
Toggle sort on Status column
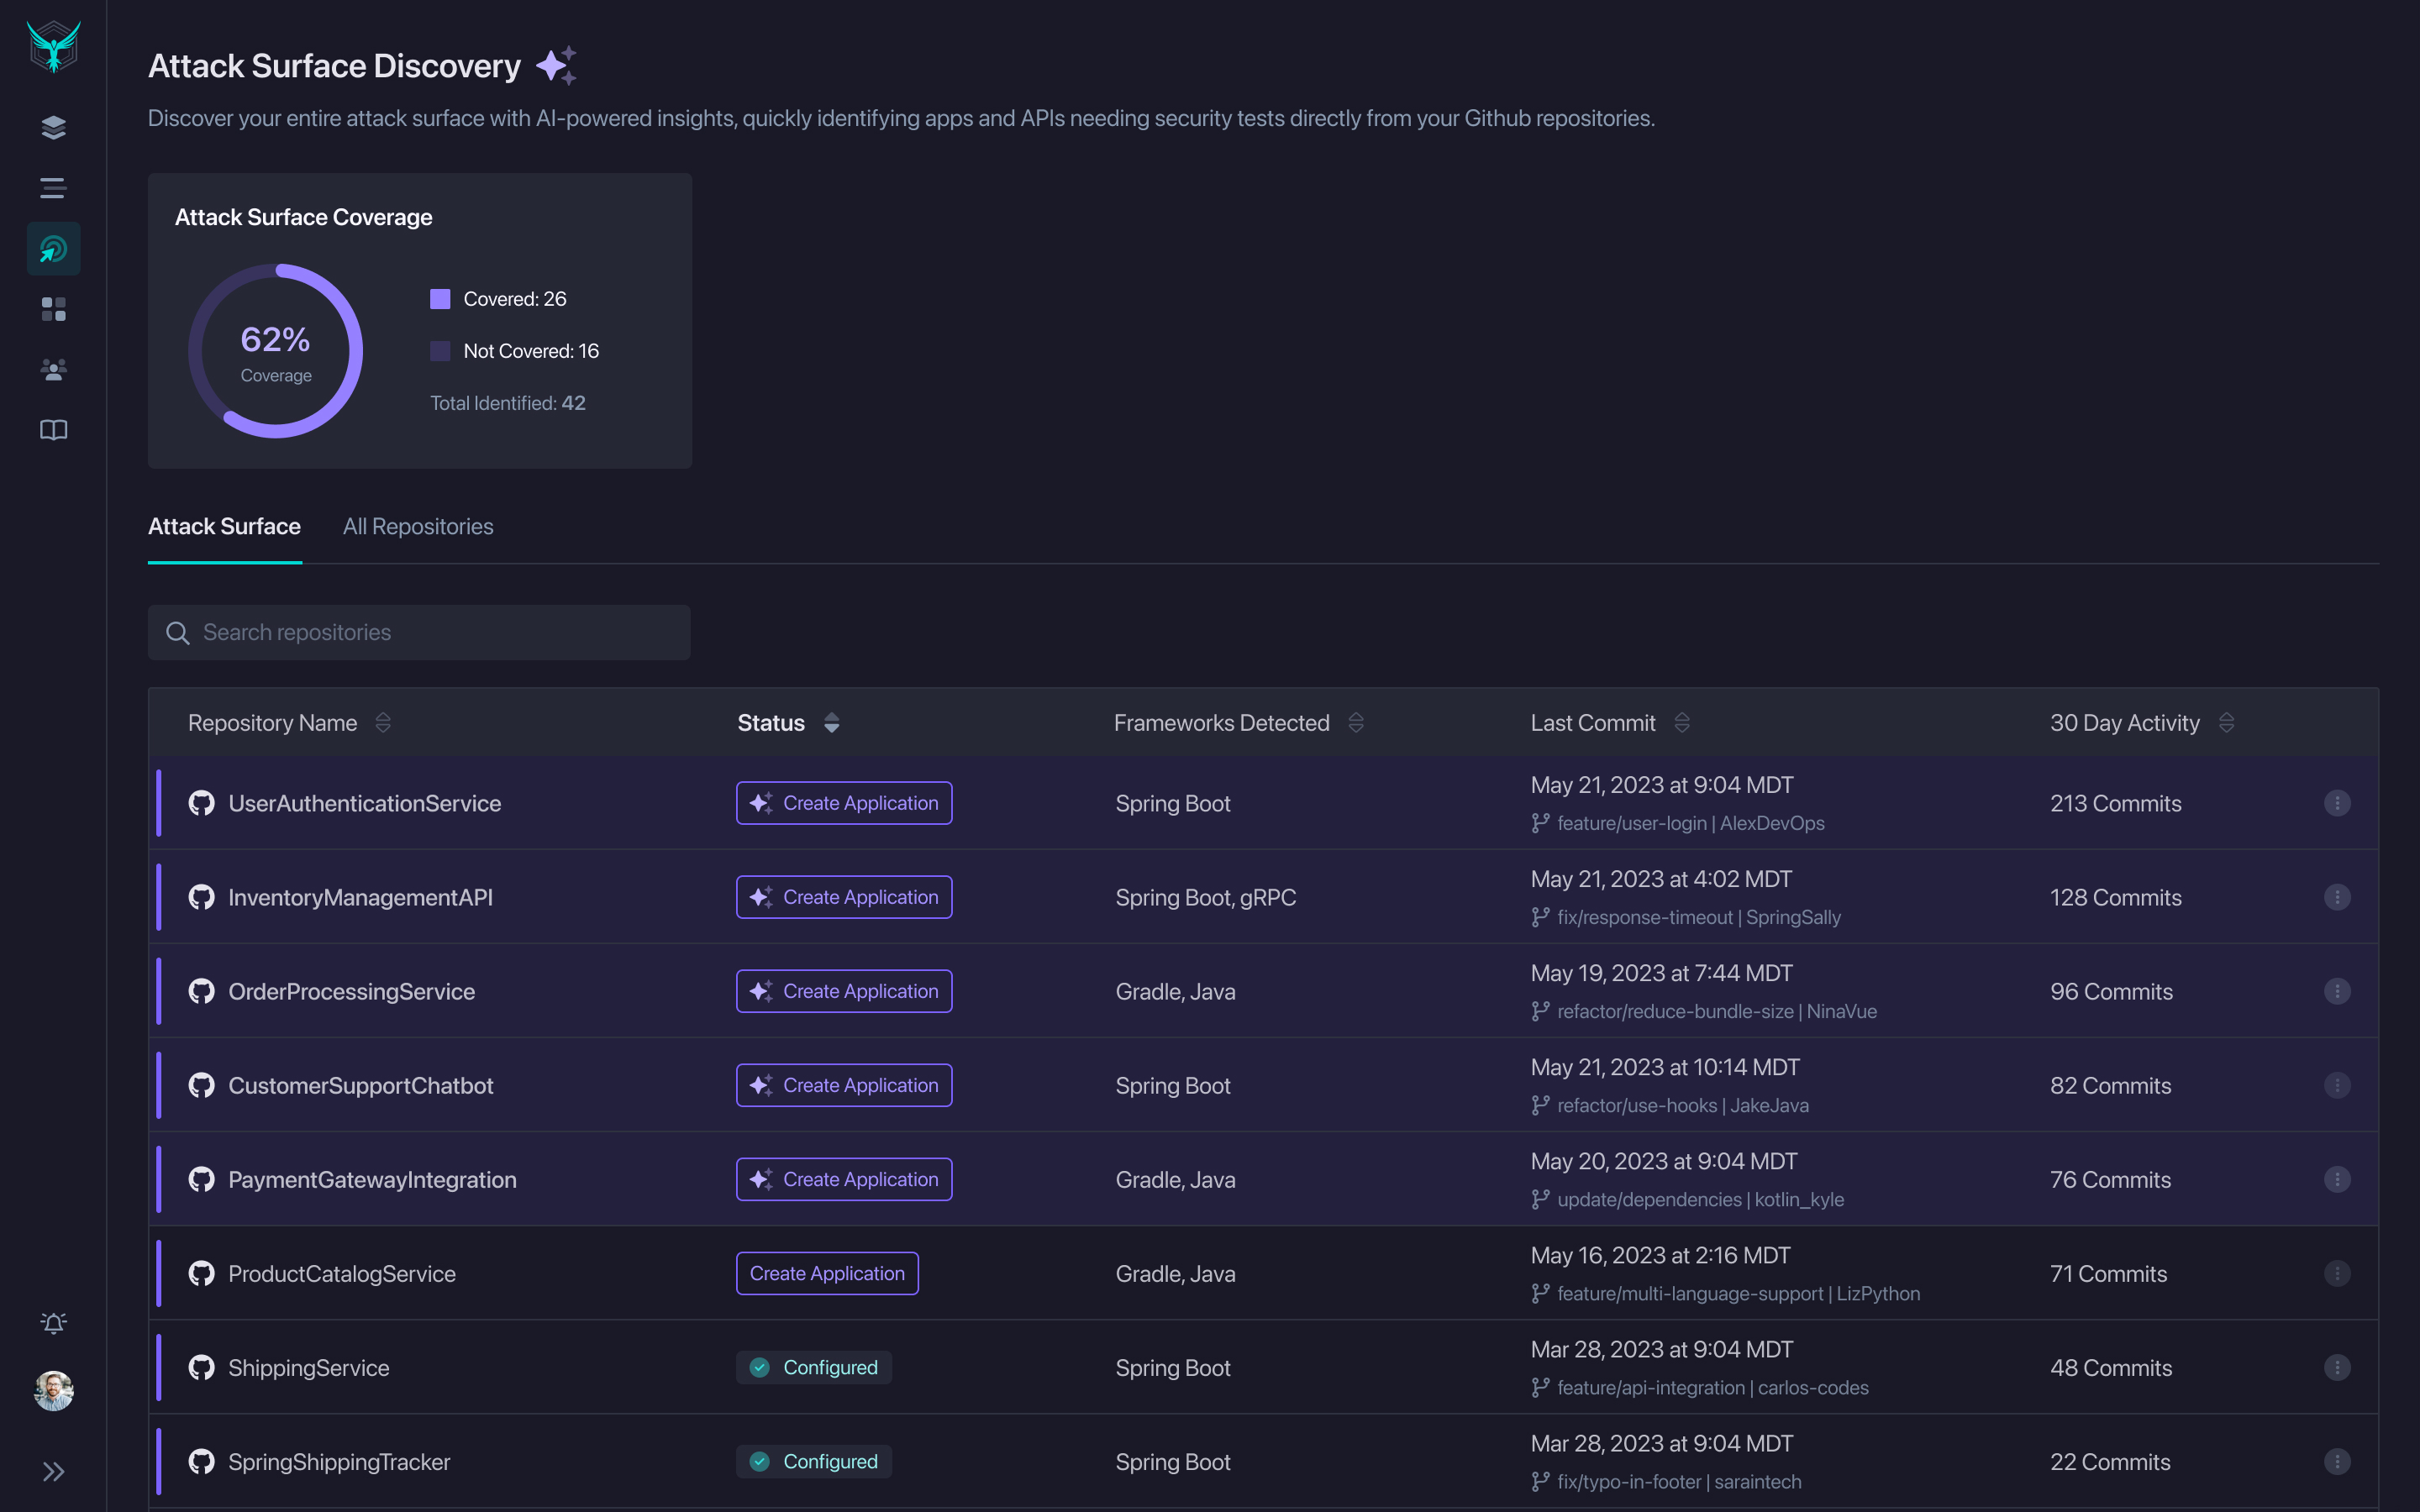click(x=831, y=722)
